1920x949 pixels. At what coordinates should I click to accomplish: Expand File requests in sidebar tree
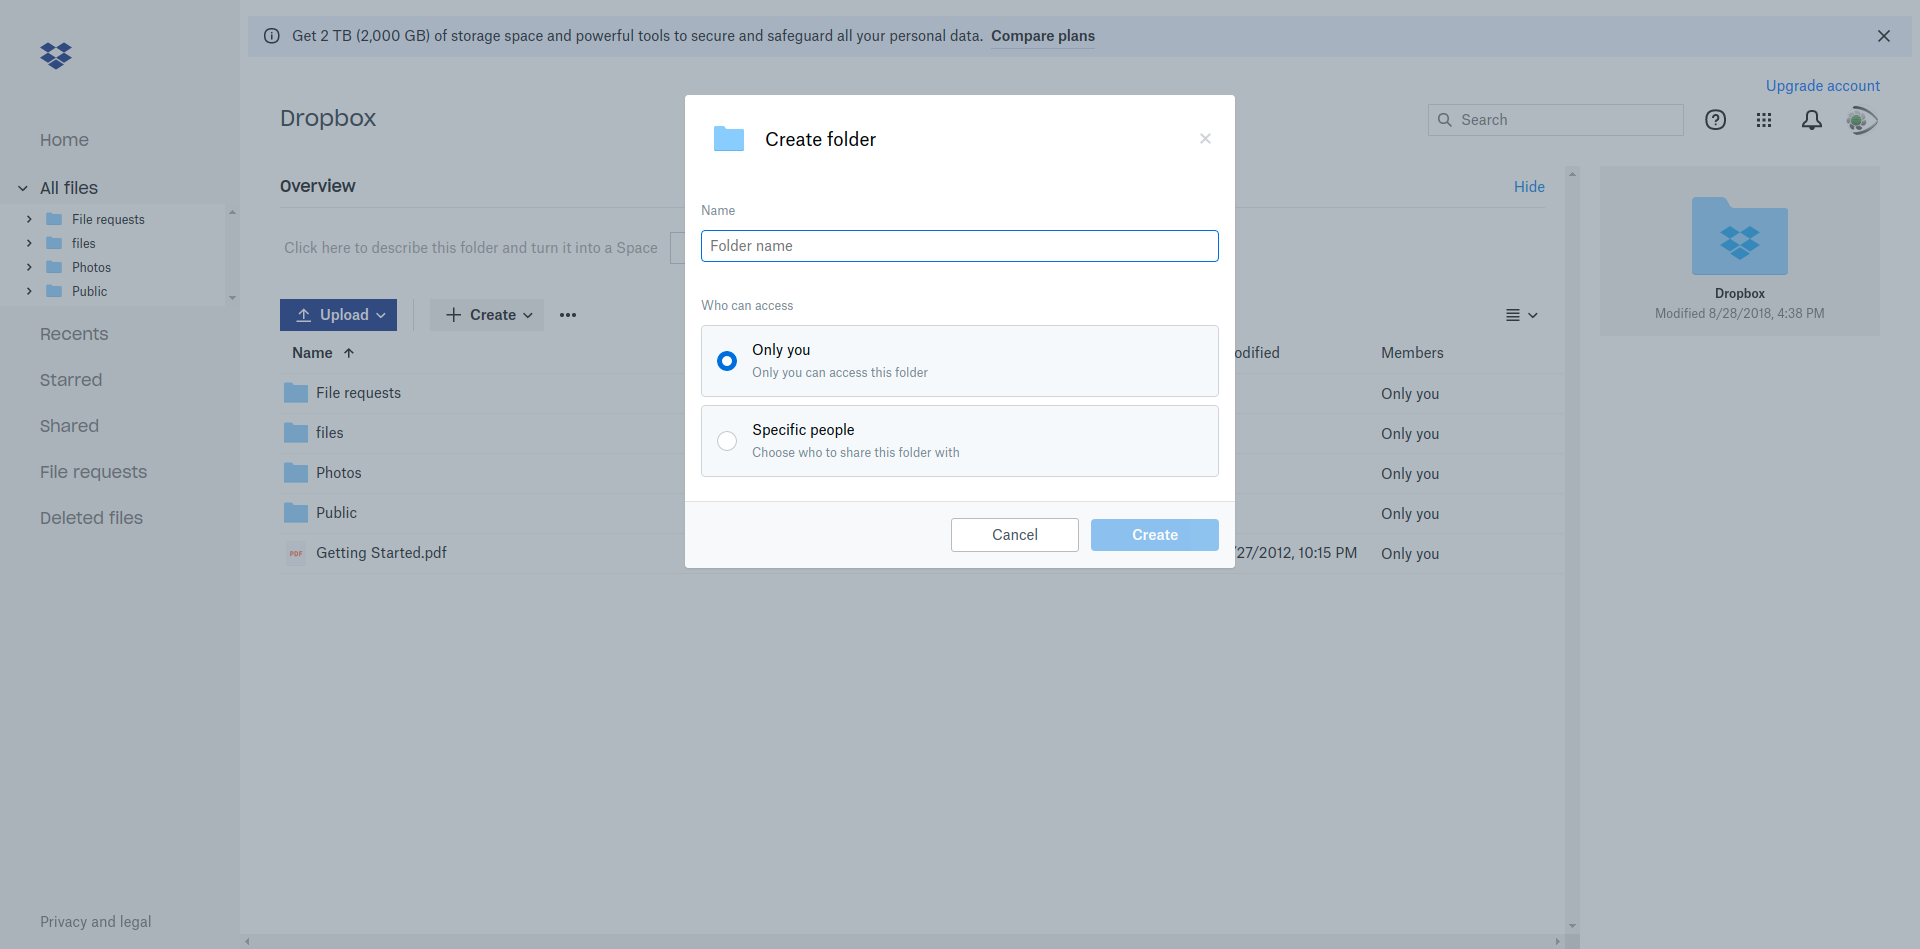29,219
